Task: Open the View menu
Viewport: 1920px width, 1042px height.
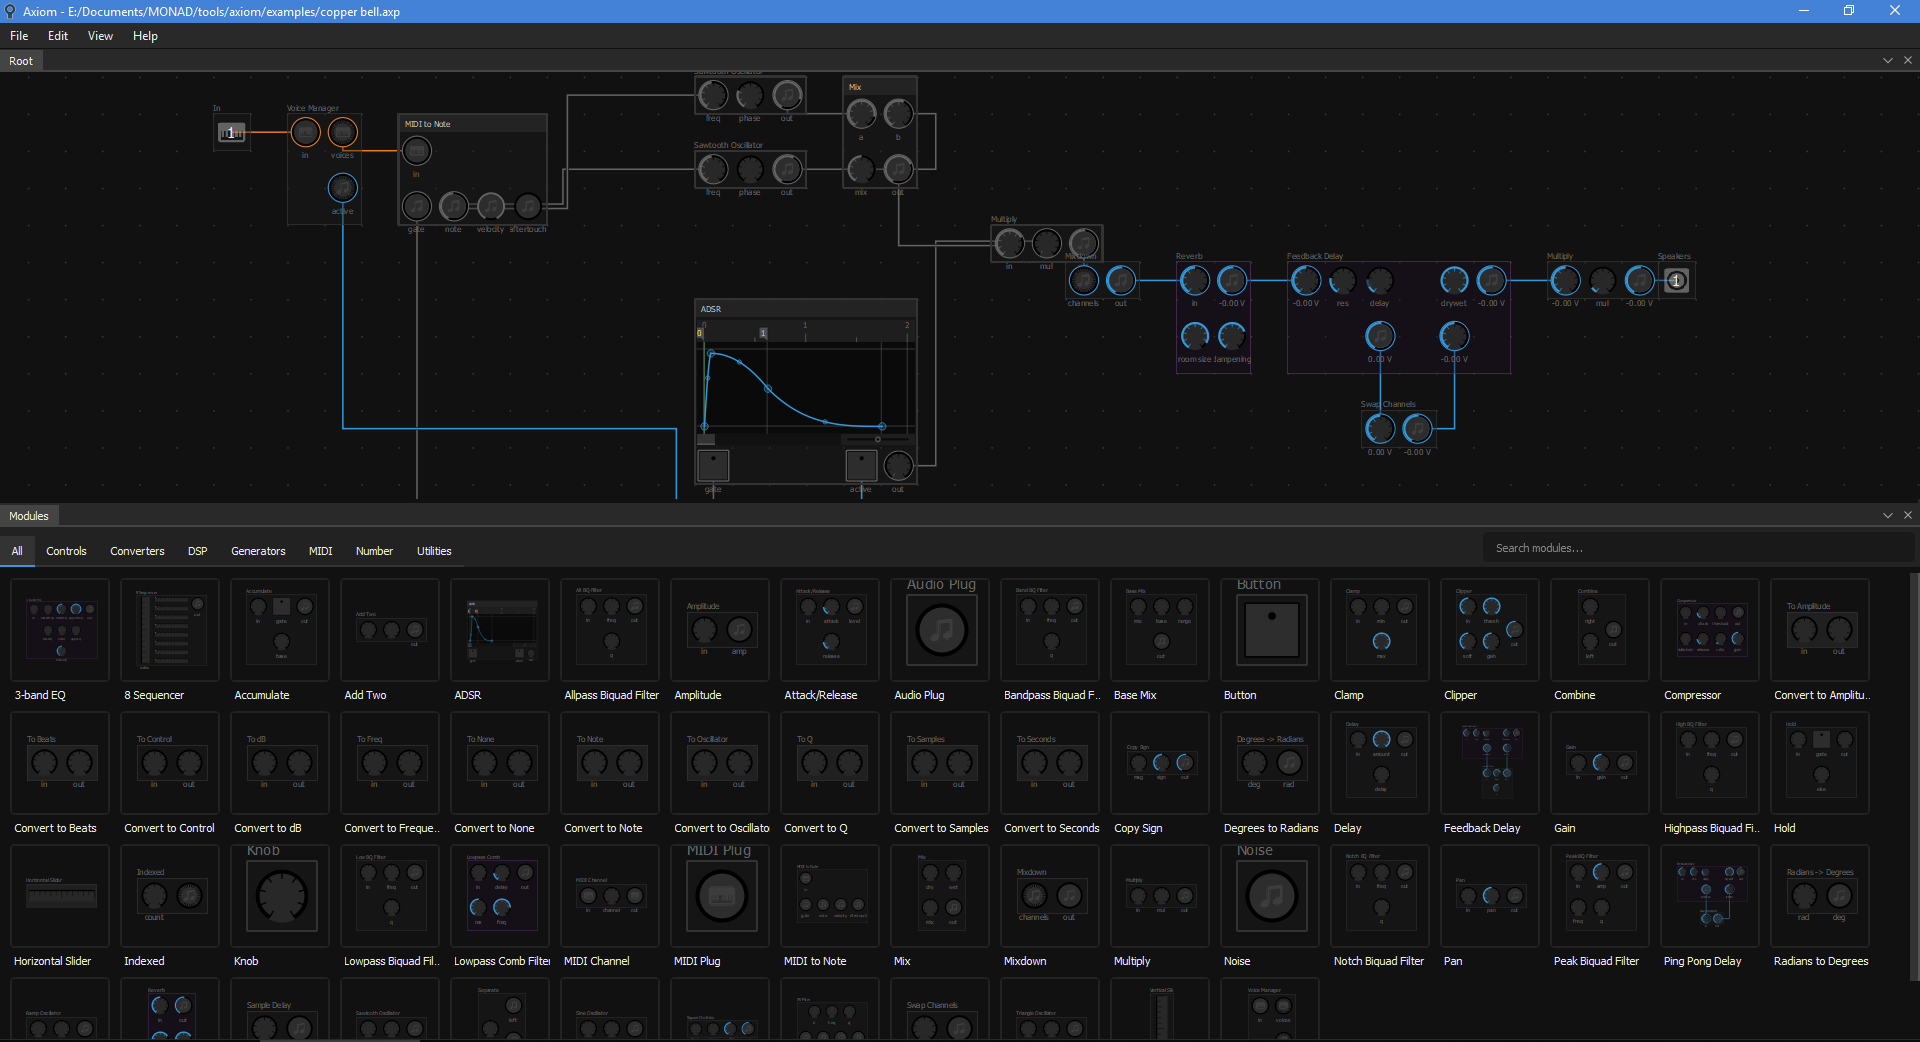Action: 100,35
